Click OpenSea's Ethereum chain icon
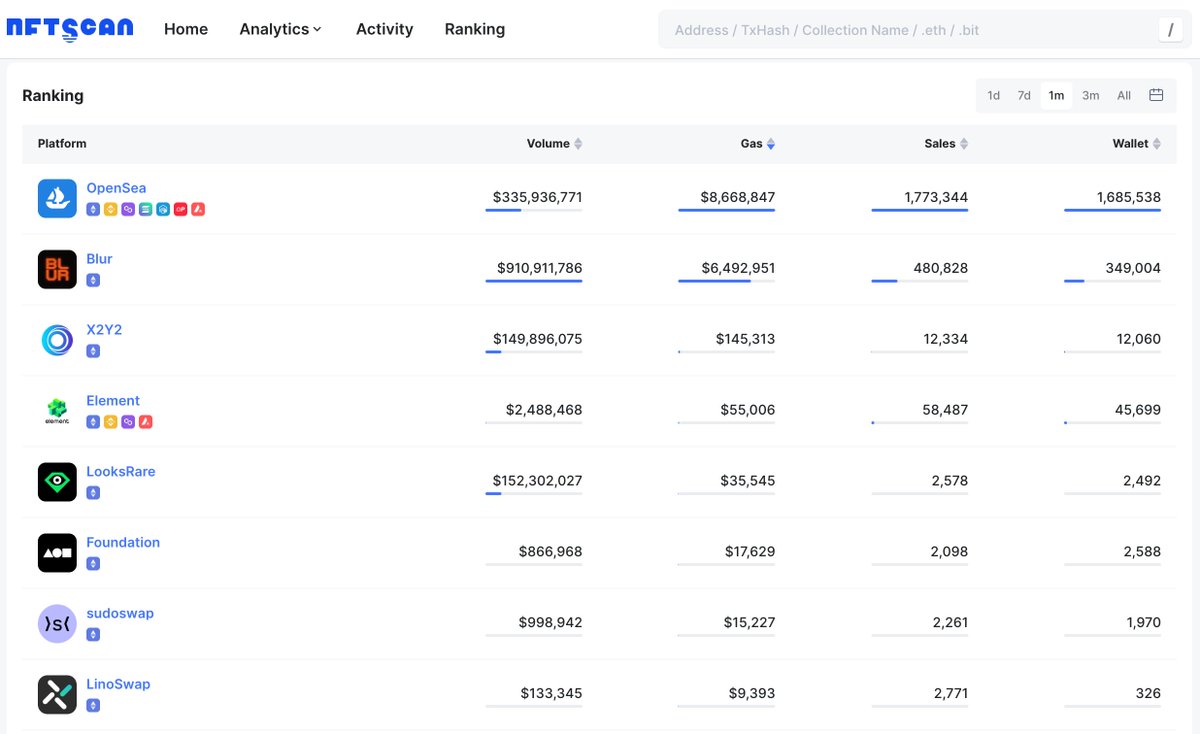This screenshot has height=734, width=1200. coord(93,209)
